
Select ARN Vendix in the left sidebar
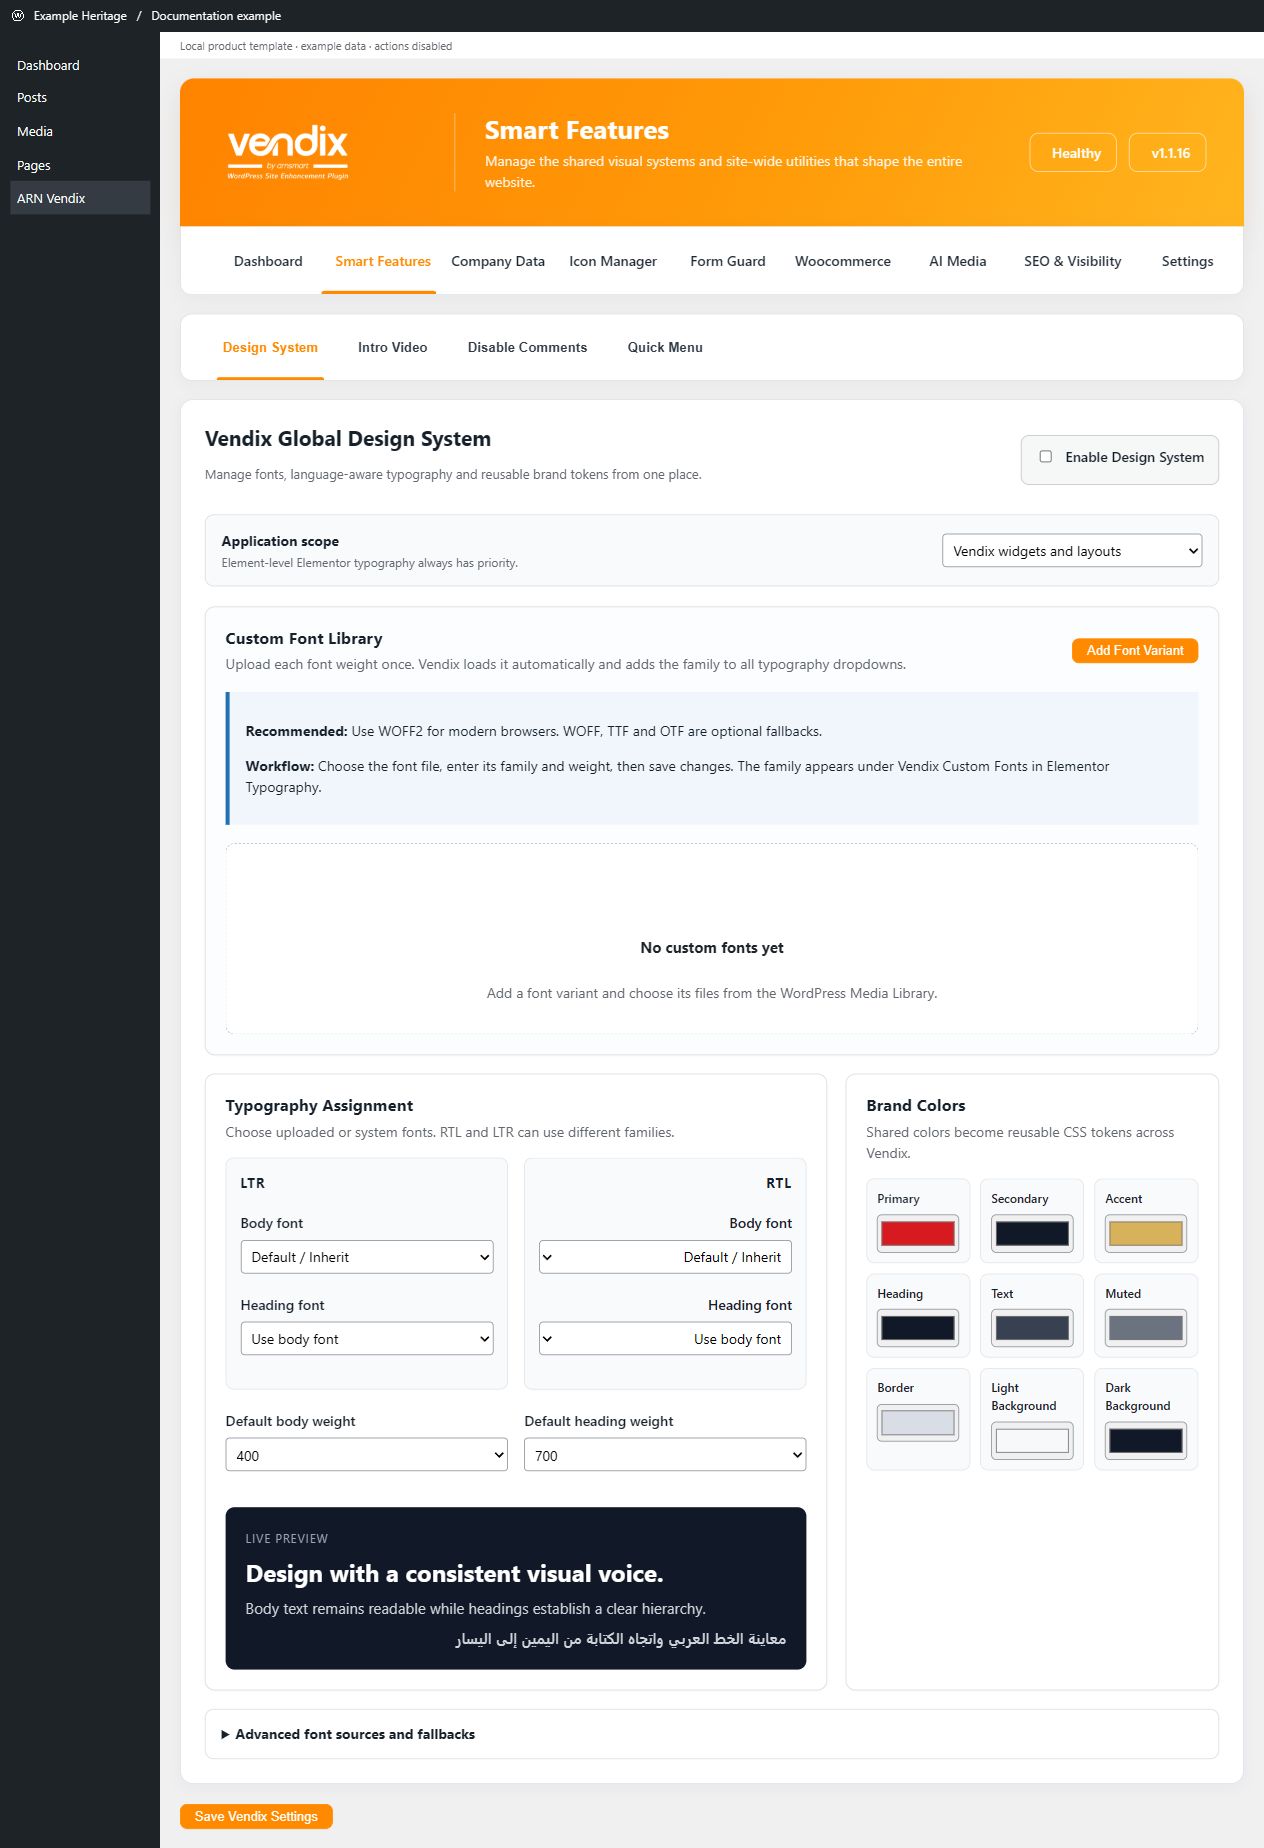point(80,198)
